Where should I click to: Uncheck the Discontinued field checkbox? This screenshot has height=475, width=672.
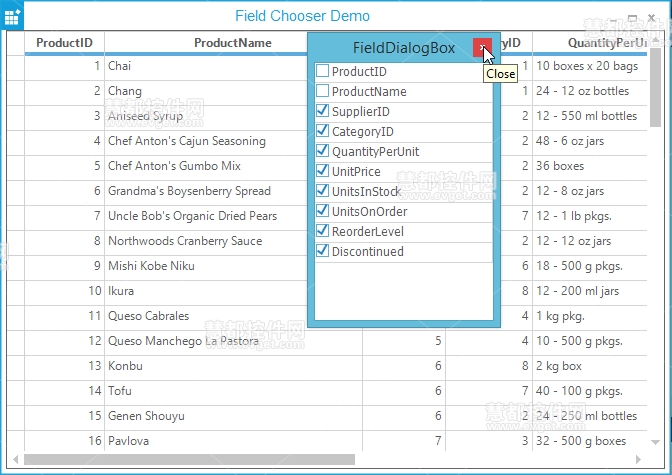(x=322, y=251)
